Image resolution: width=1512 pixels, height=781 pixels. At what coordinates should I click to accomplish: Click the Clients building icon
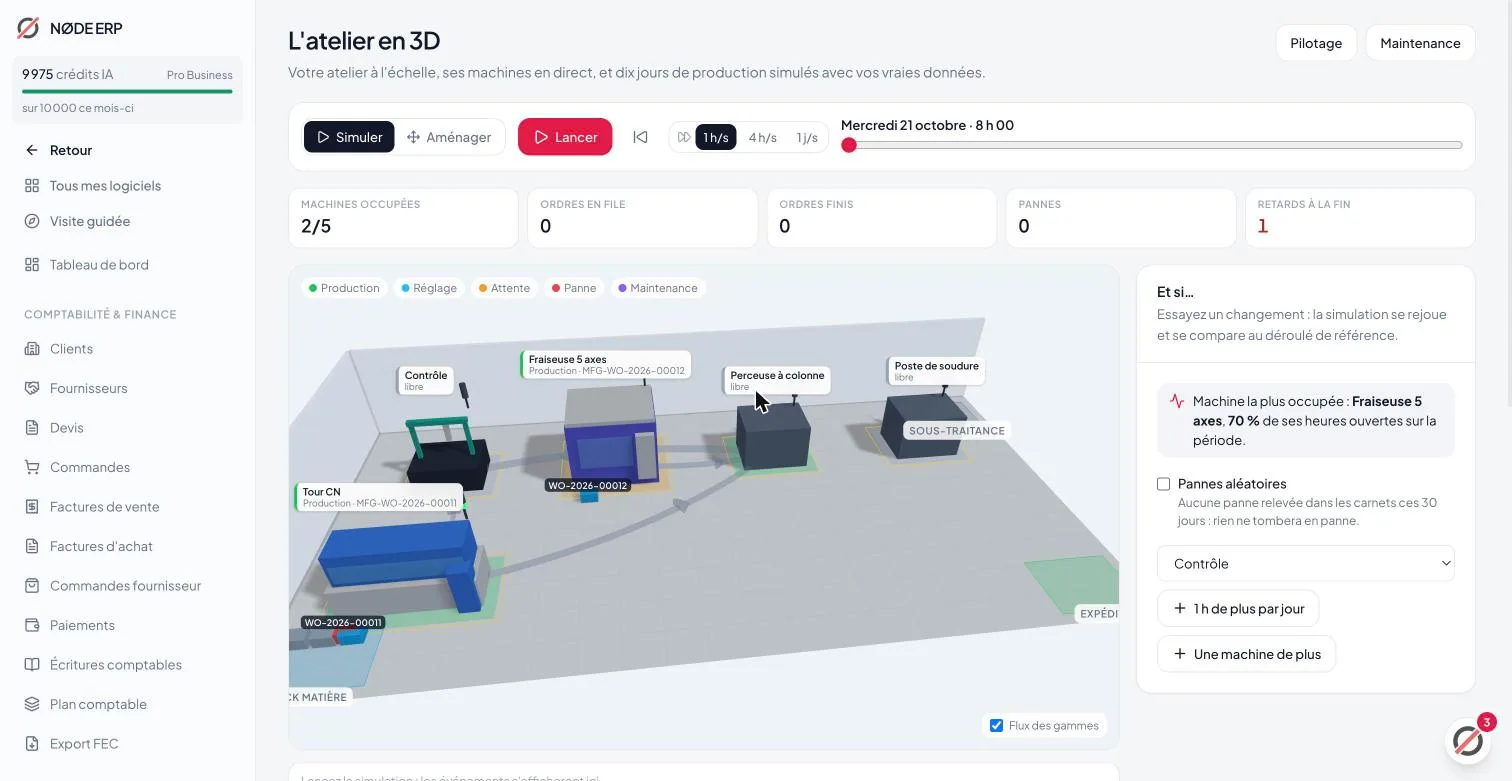32,349
